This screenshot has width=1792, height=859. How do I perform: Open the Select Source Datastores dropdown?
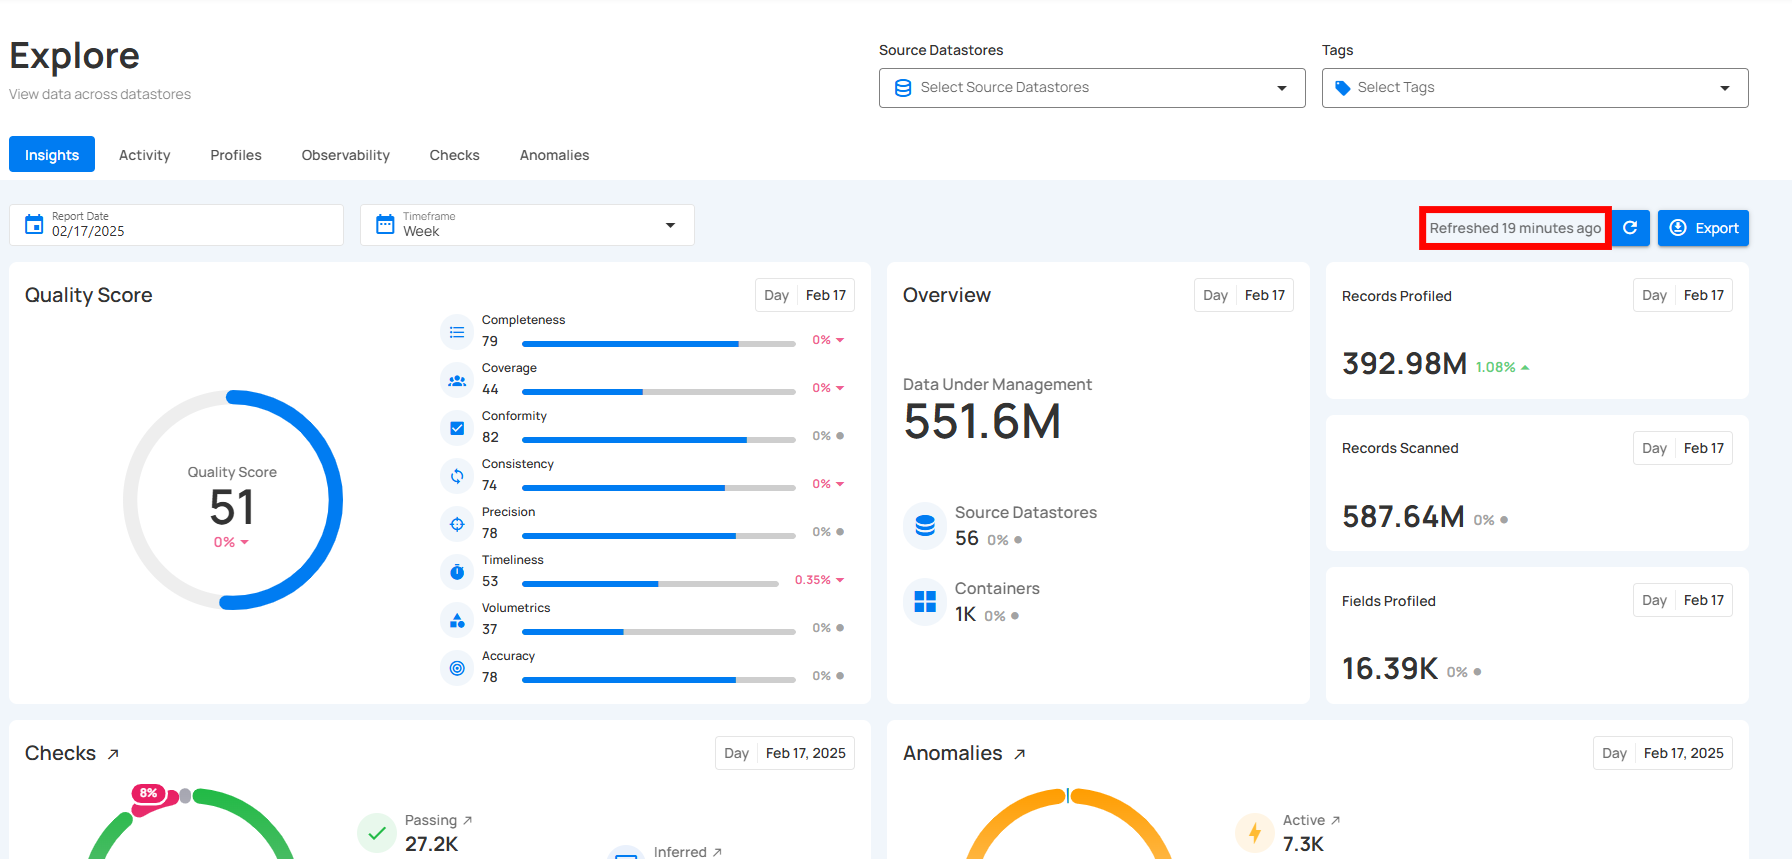click(x=1092, y=88)
